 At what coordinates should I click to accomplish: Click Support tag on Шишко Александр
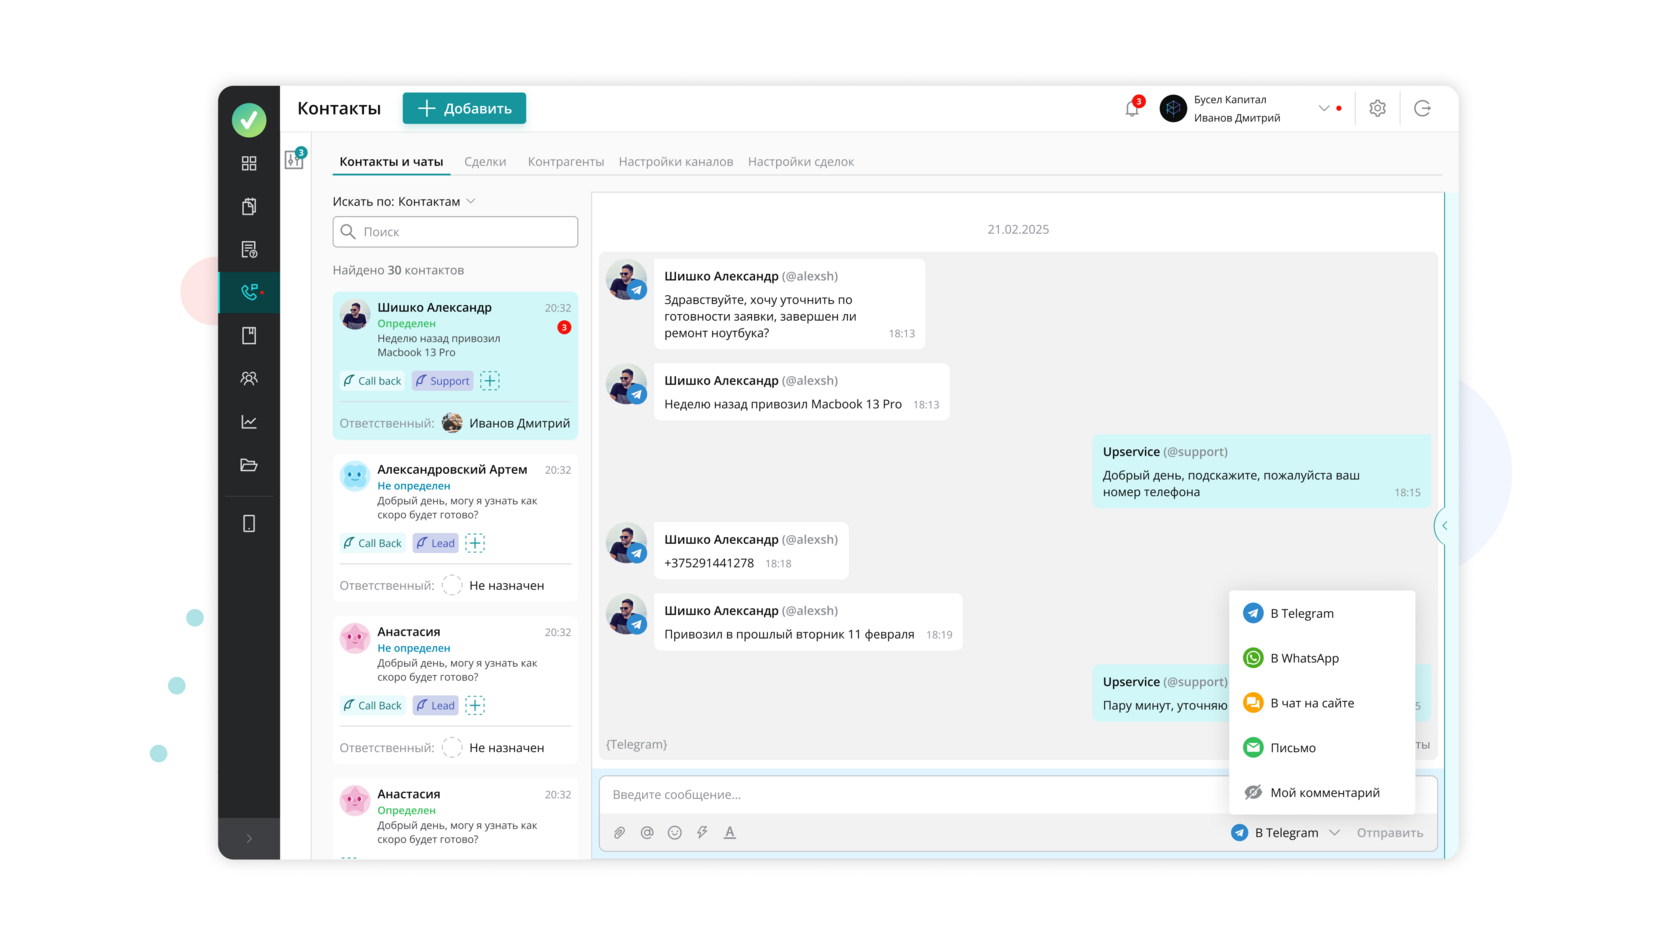point(442,381)
